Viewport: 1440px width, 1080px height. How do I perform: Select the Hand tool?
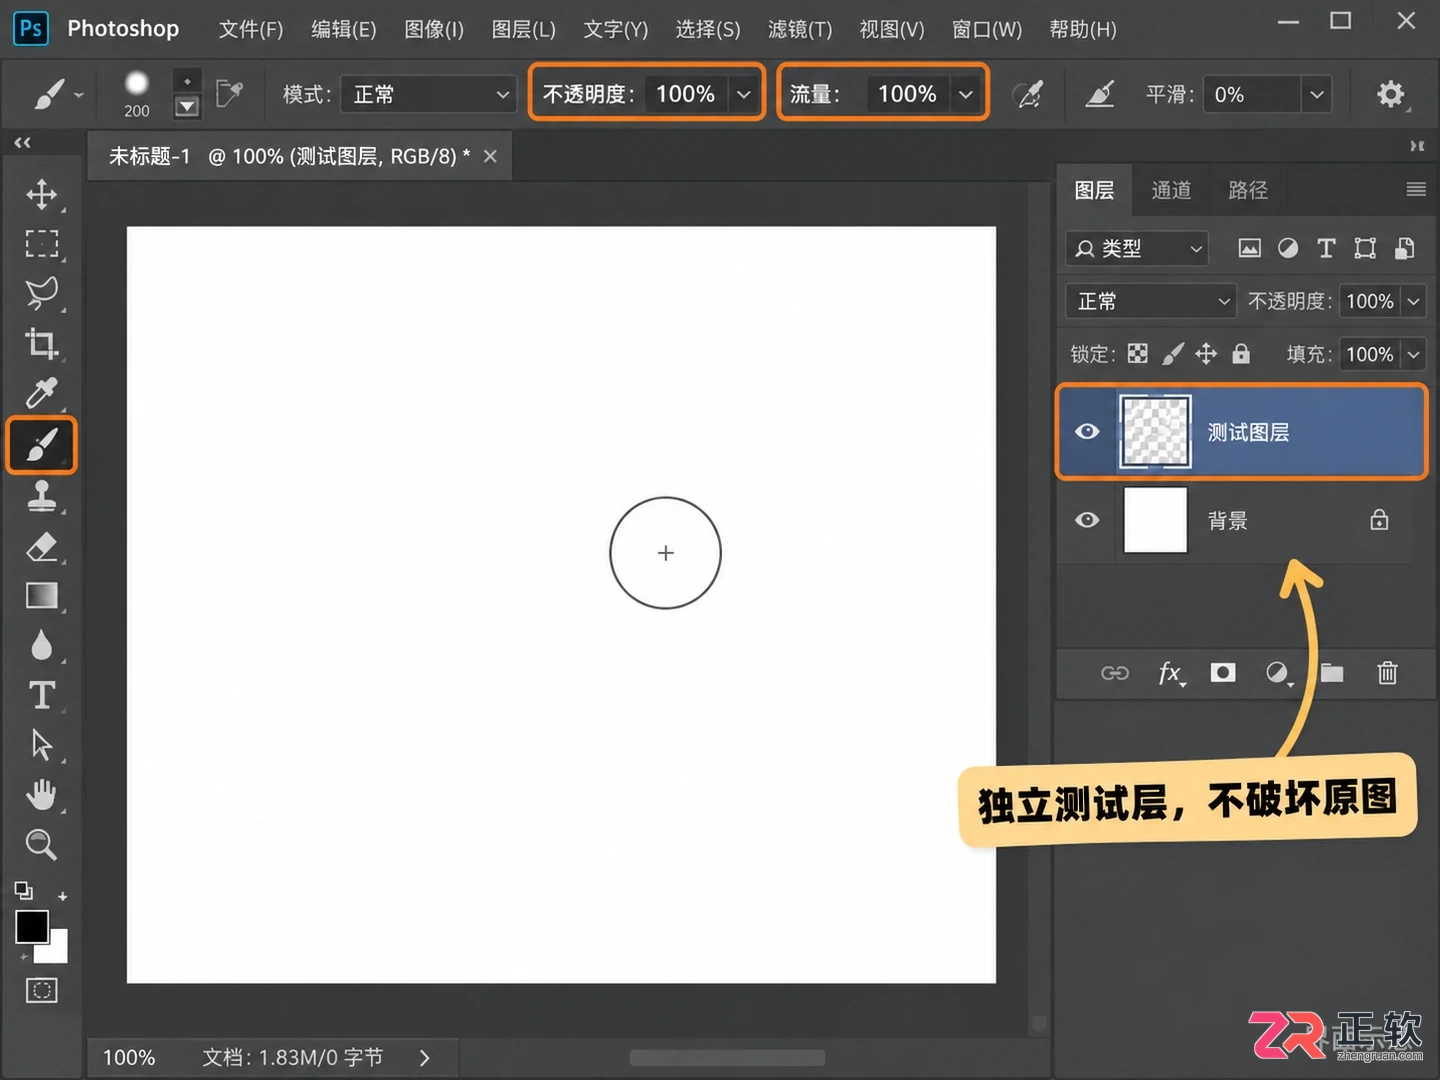click(41, 795)
